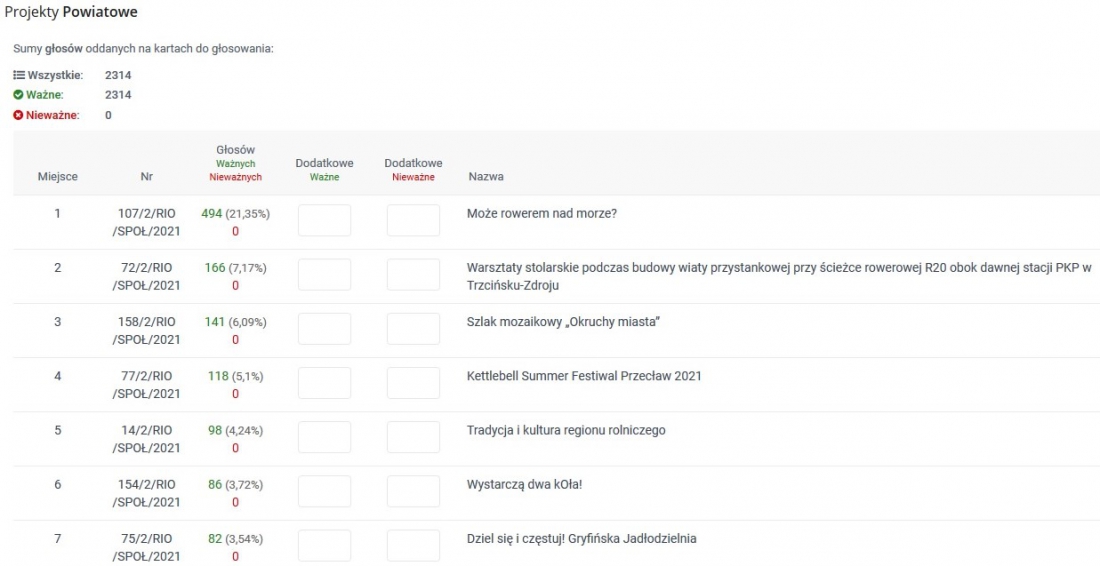The height and width of the screenshot is (566, 1100).
Task: Click Dodatkowe Nieważne field for Kettlebell Summer Festiwal
Action: click(x=413, y=383)
